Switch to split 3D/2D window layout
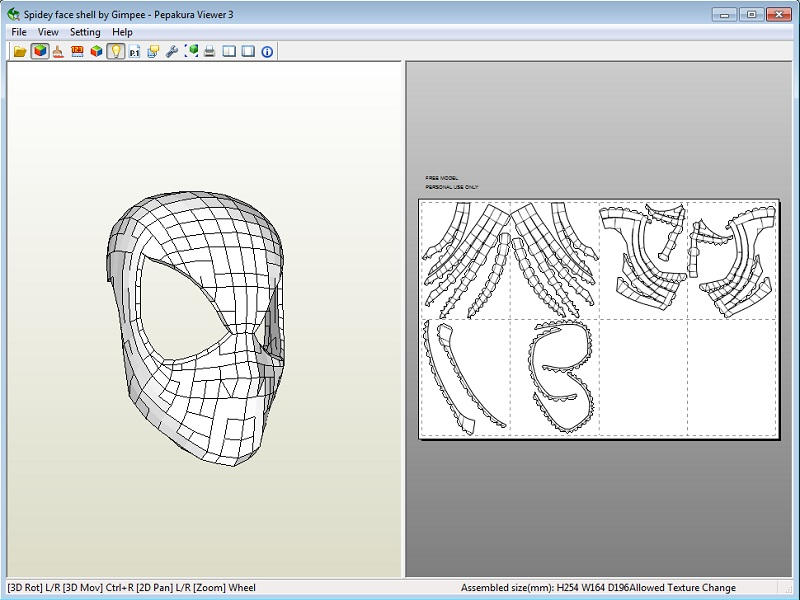 tap(229, 51)
